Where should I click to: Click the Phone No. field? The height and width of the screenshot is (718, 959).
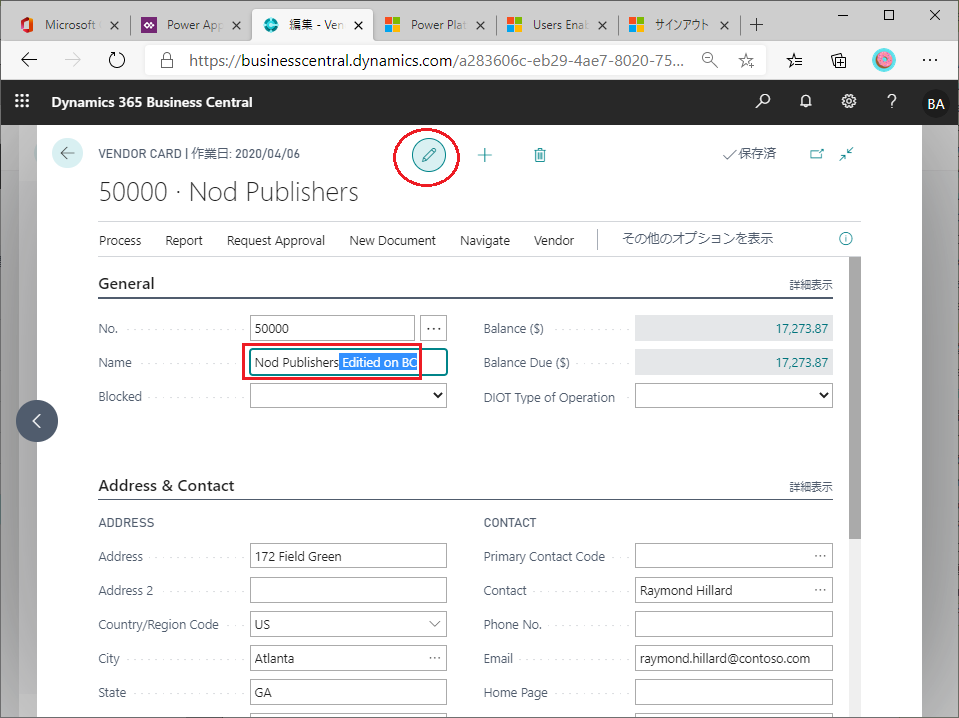(x=733, y=624)
